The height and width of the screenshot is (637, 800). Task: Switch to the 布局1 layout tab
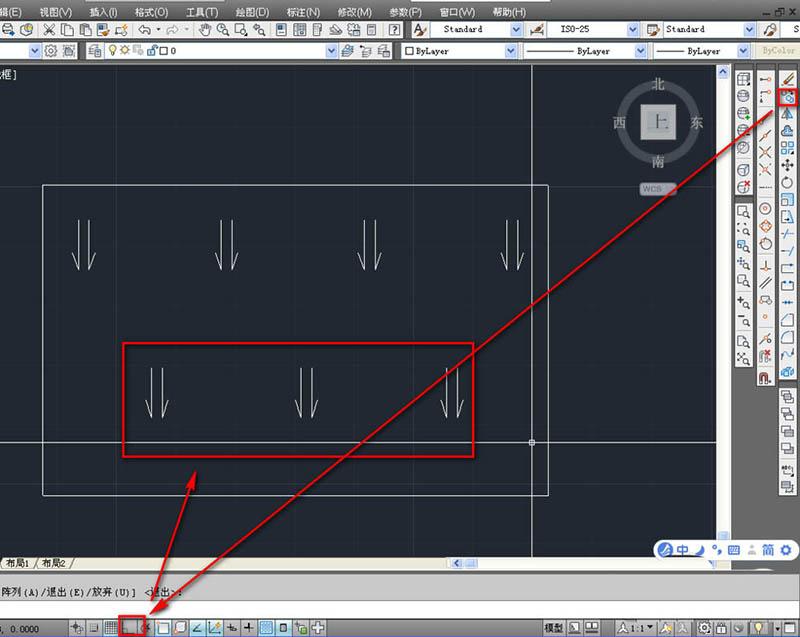17,564
